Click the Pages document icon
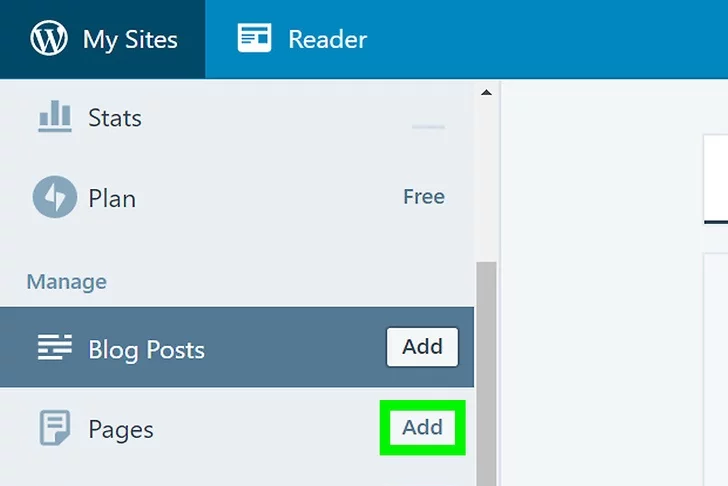728x486 pixels. [x=54, y=428]
